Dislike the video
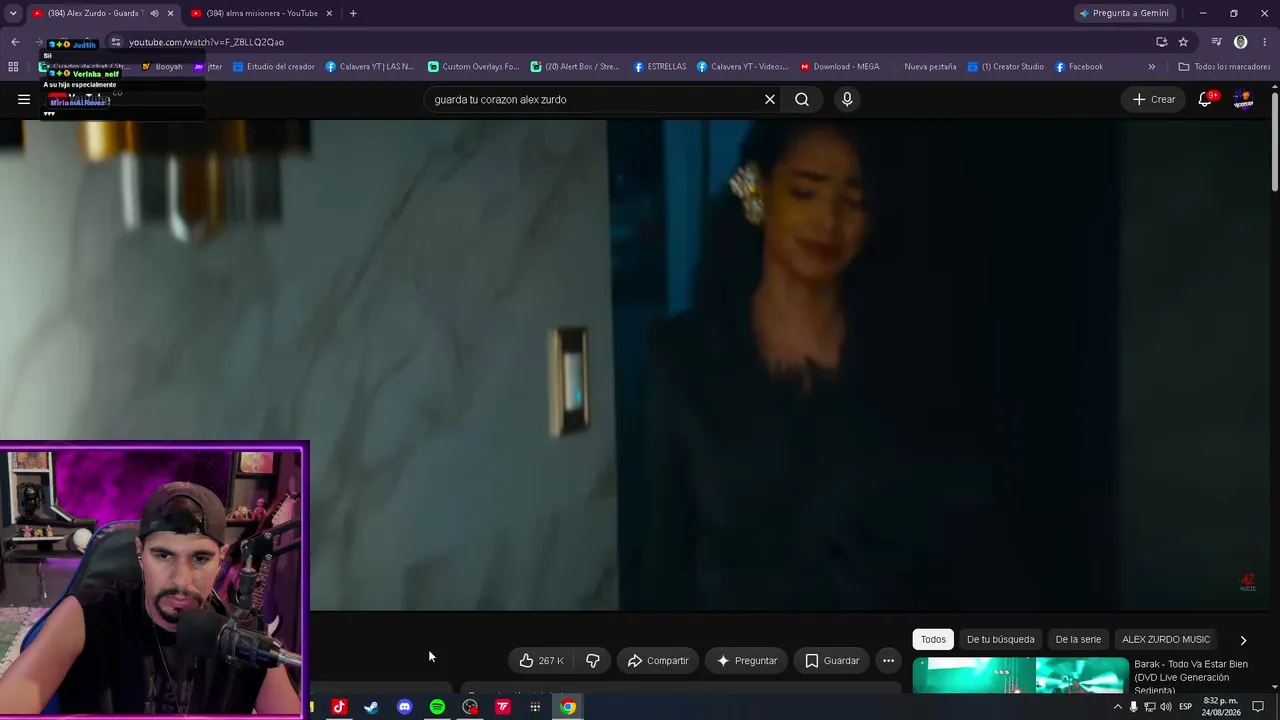This screenshot has width=1280, height=720. [x=593, y=660]
